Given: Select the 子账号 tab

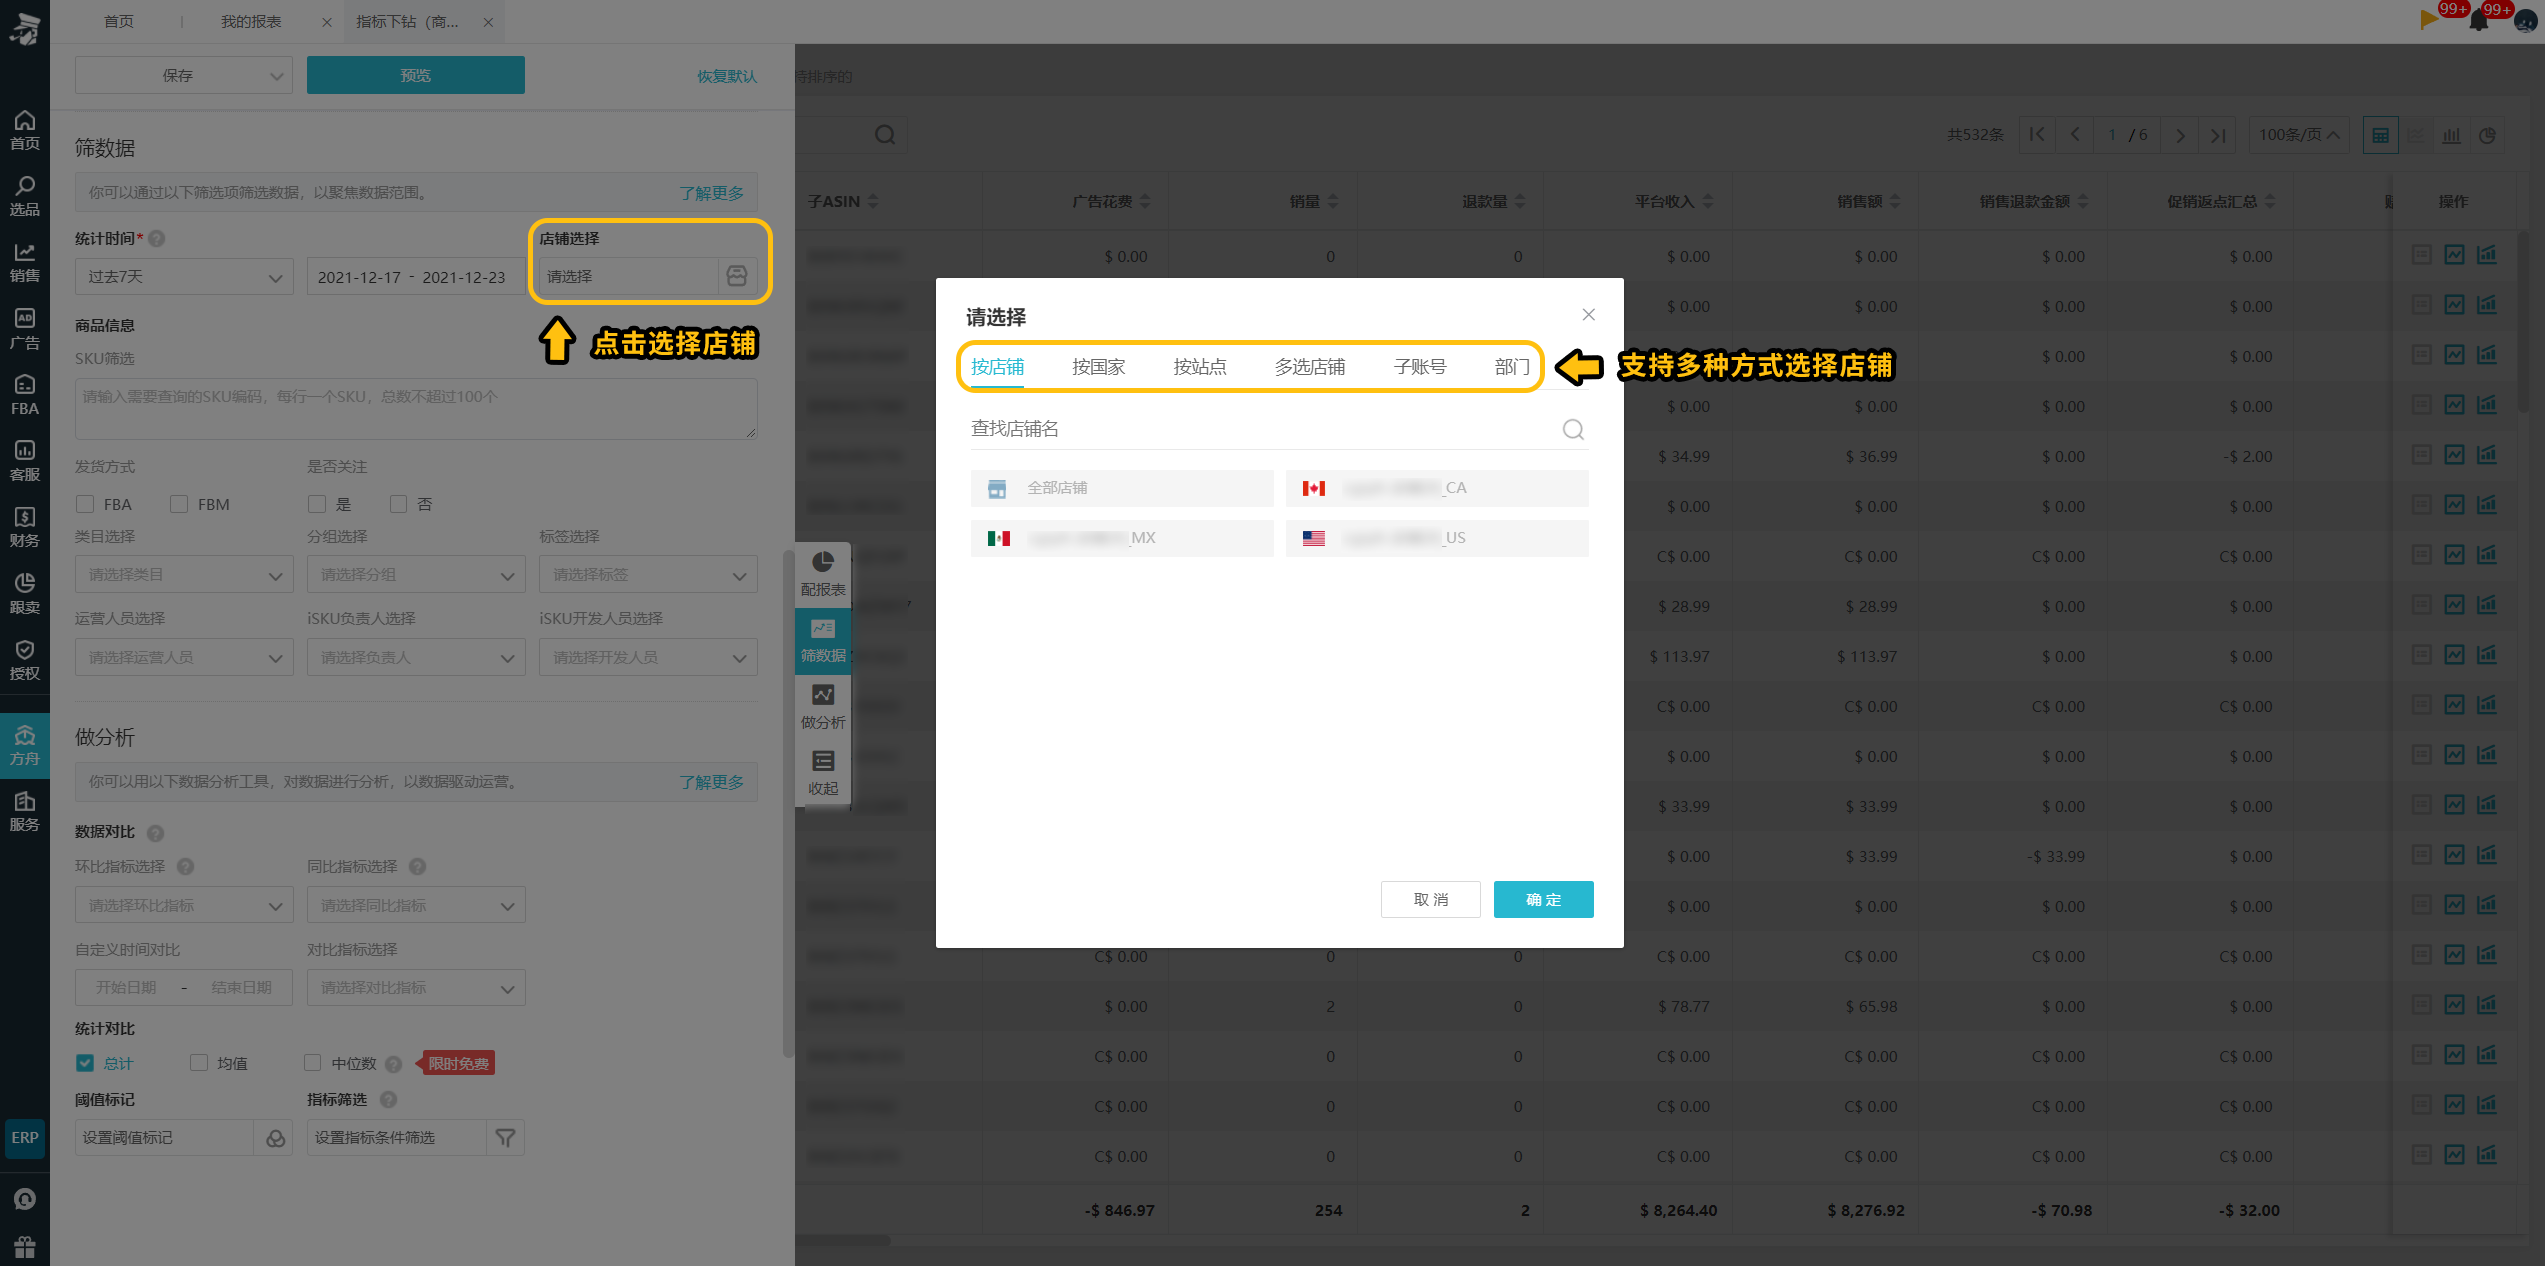Looking at the screenshot, I should [1419, 367].
